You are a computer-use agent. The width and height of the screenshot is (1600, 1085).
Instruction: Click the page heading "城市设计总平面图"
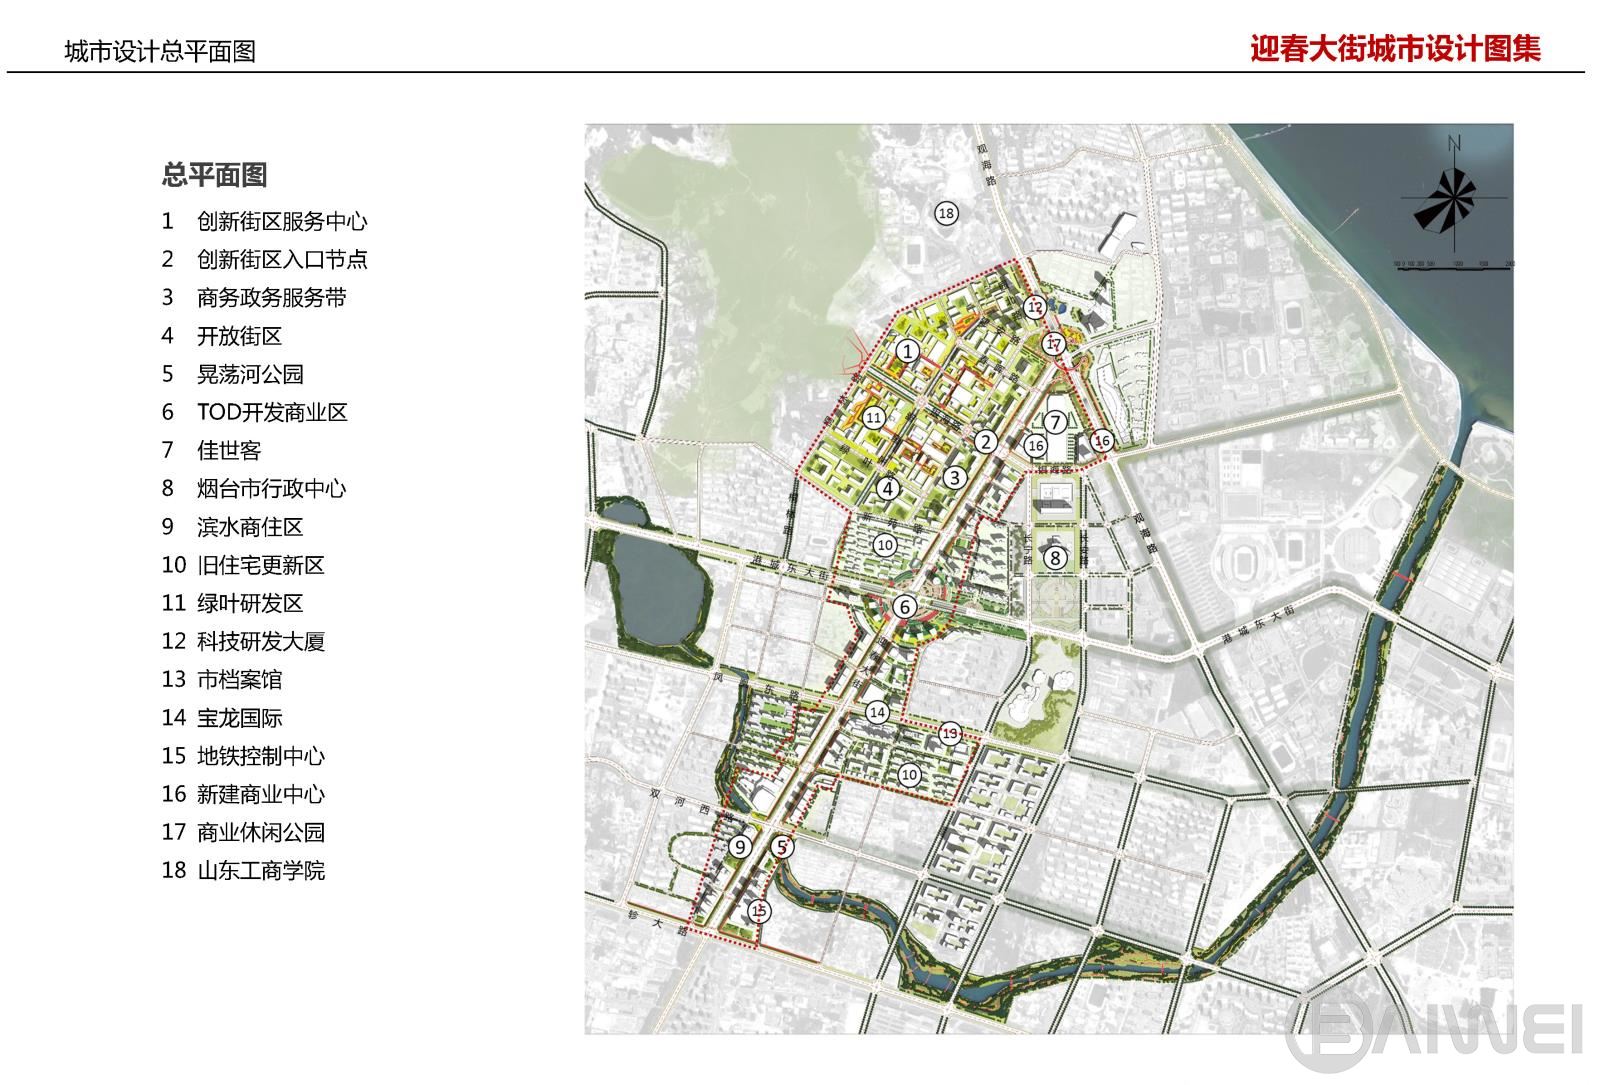tap(160, 52)
